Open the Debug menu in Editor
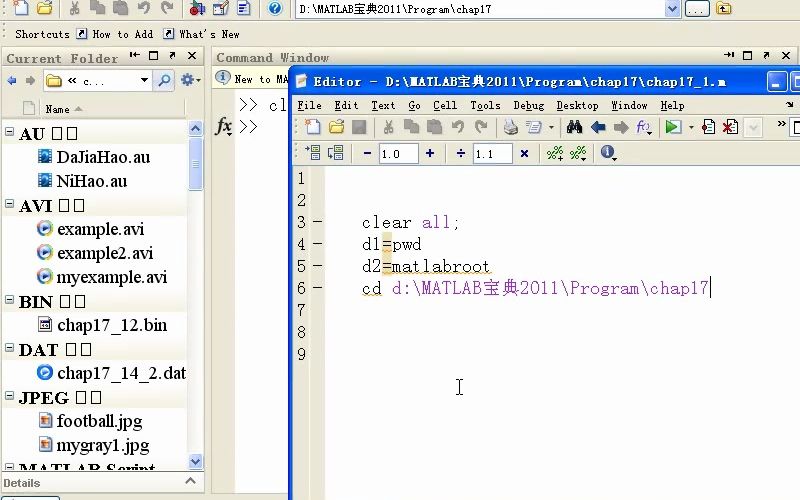 pos(529,105)
